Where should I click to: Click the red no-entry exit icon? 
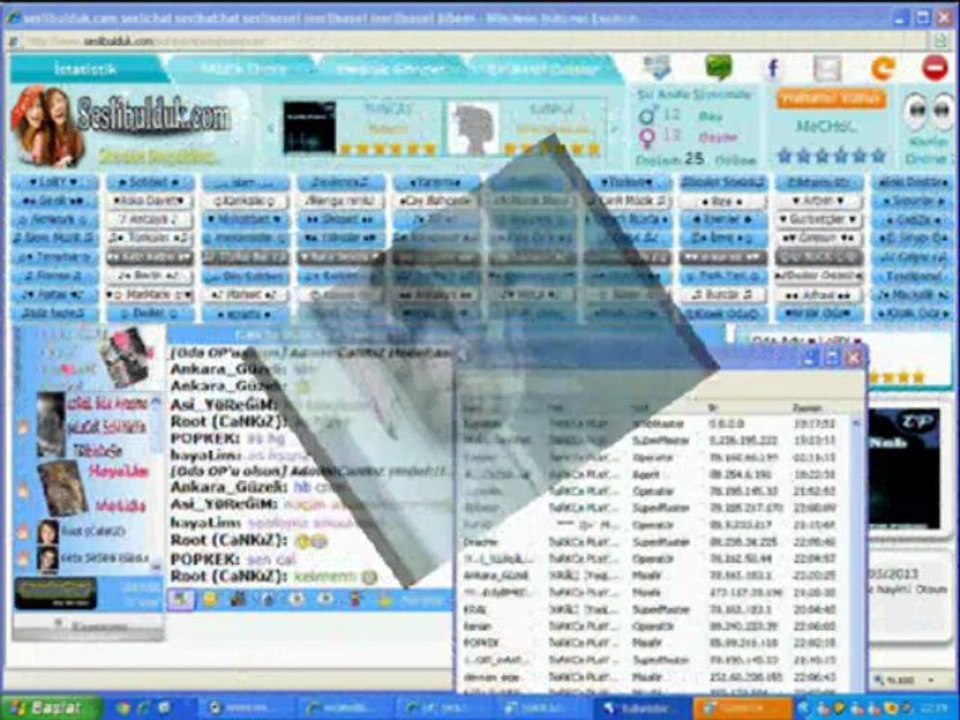pyautogui.click(x=935, y=67)
